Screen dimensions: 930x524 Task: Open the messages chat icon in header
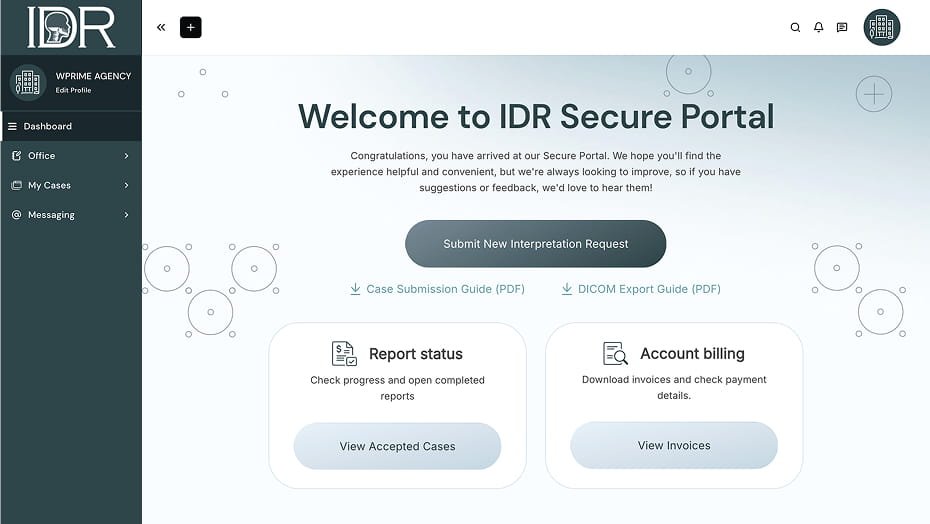click(842, 27)
